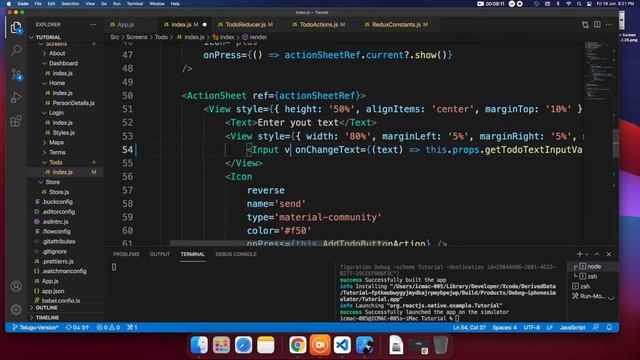Image resolution: width=640 pixels, height=360 pixels.
Task: Click the editor vertical scrollbar
Action: [x=616, y=143]
